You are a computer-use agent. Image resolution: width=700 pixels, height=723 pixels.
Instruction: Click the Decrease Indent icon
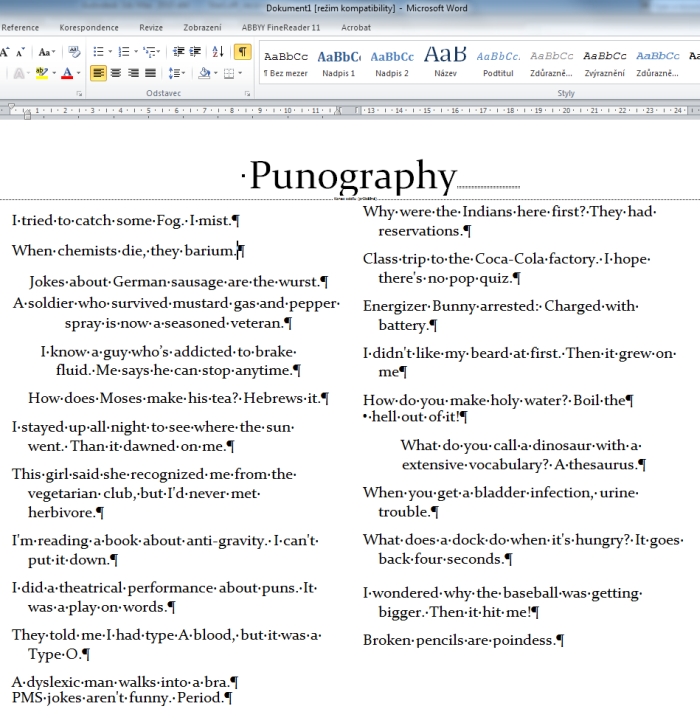tap(178, 52)
